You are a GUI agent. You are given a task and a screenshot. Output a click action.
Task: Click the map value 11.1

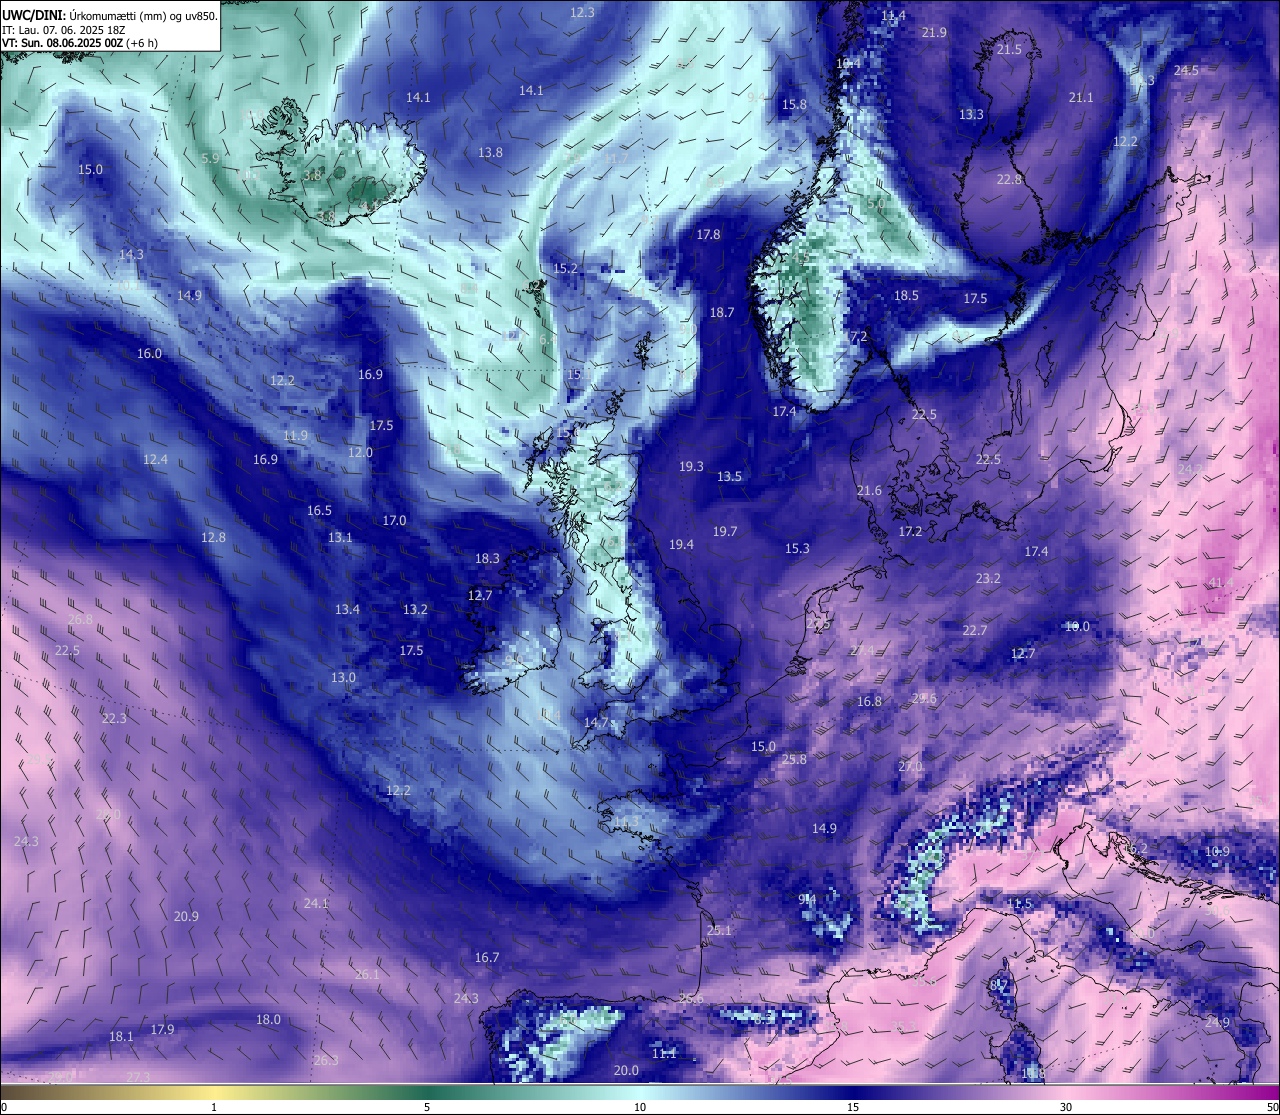[664, 1053]
